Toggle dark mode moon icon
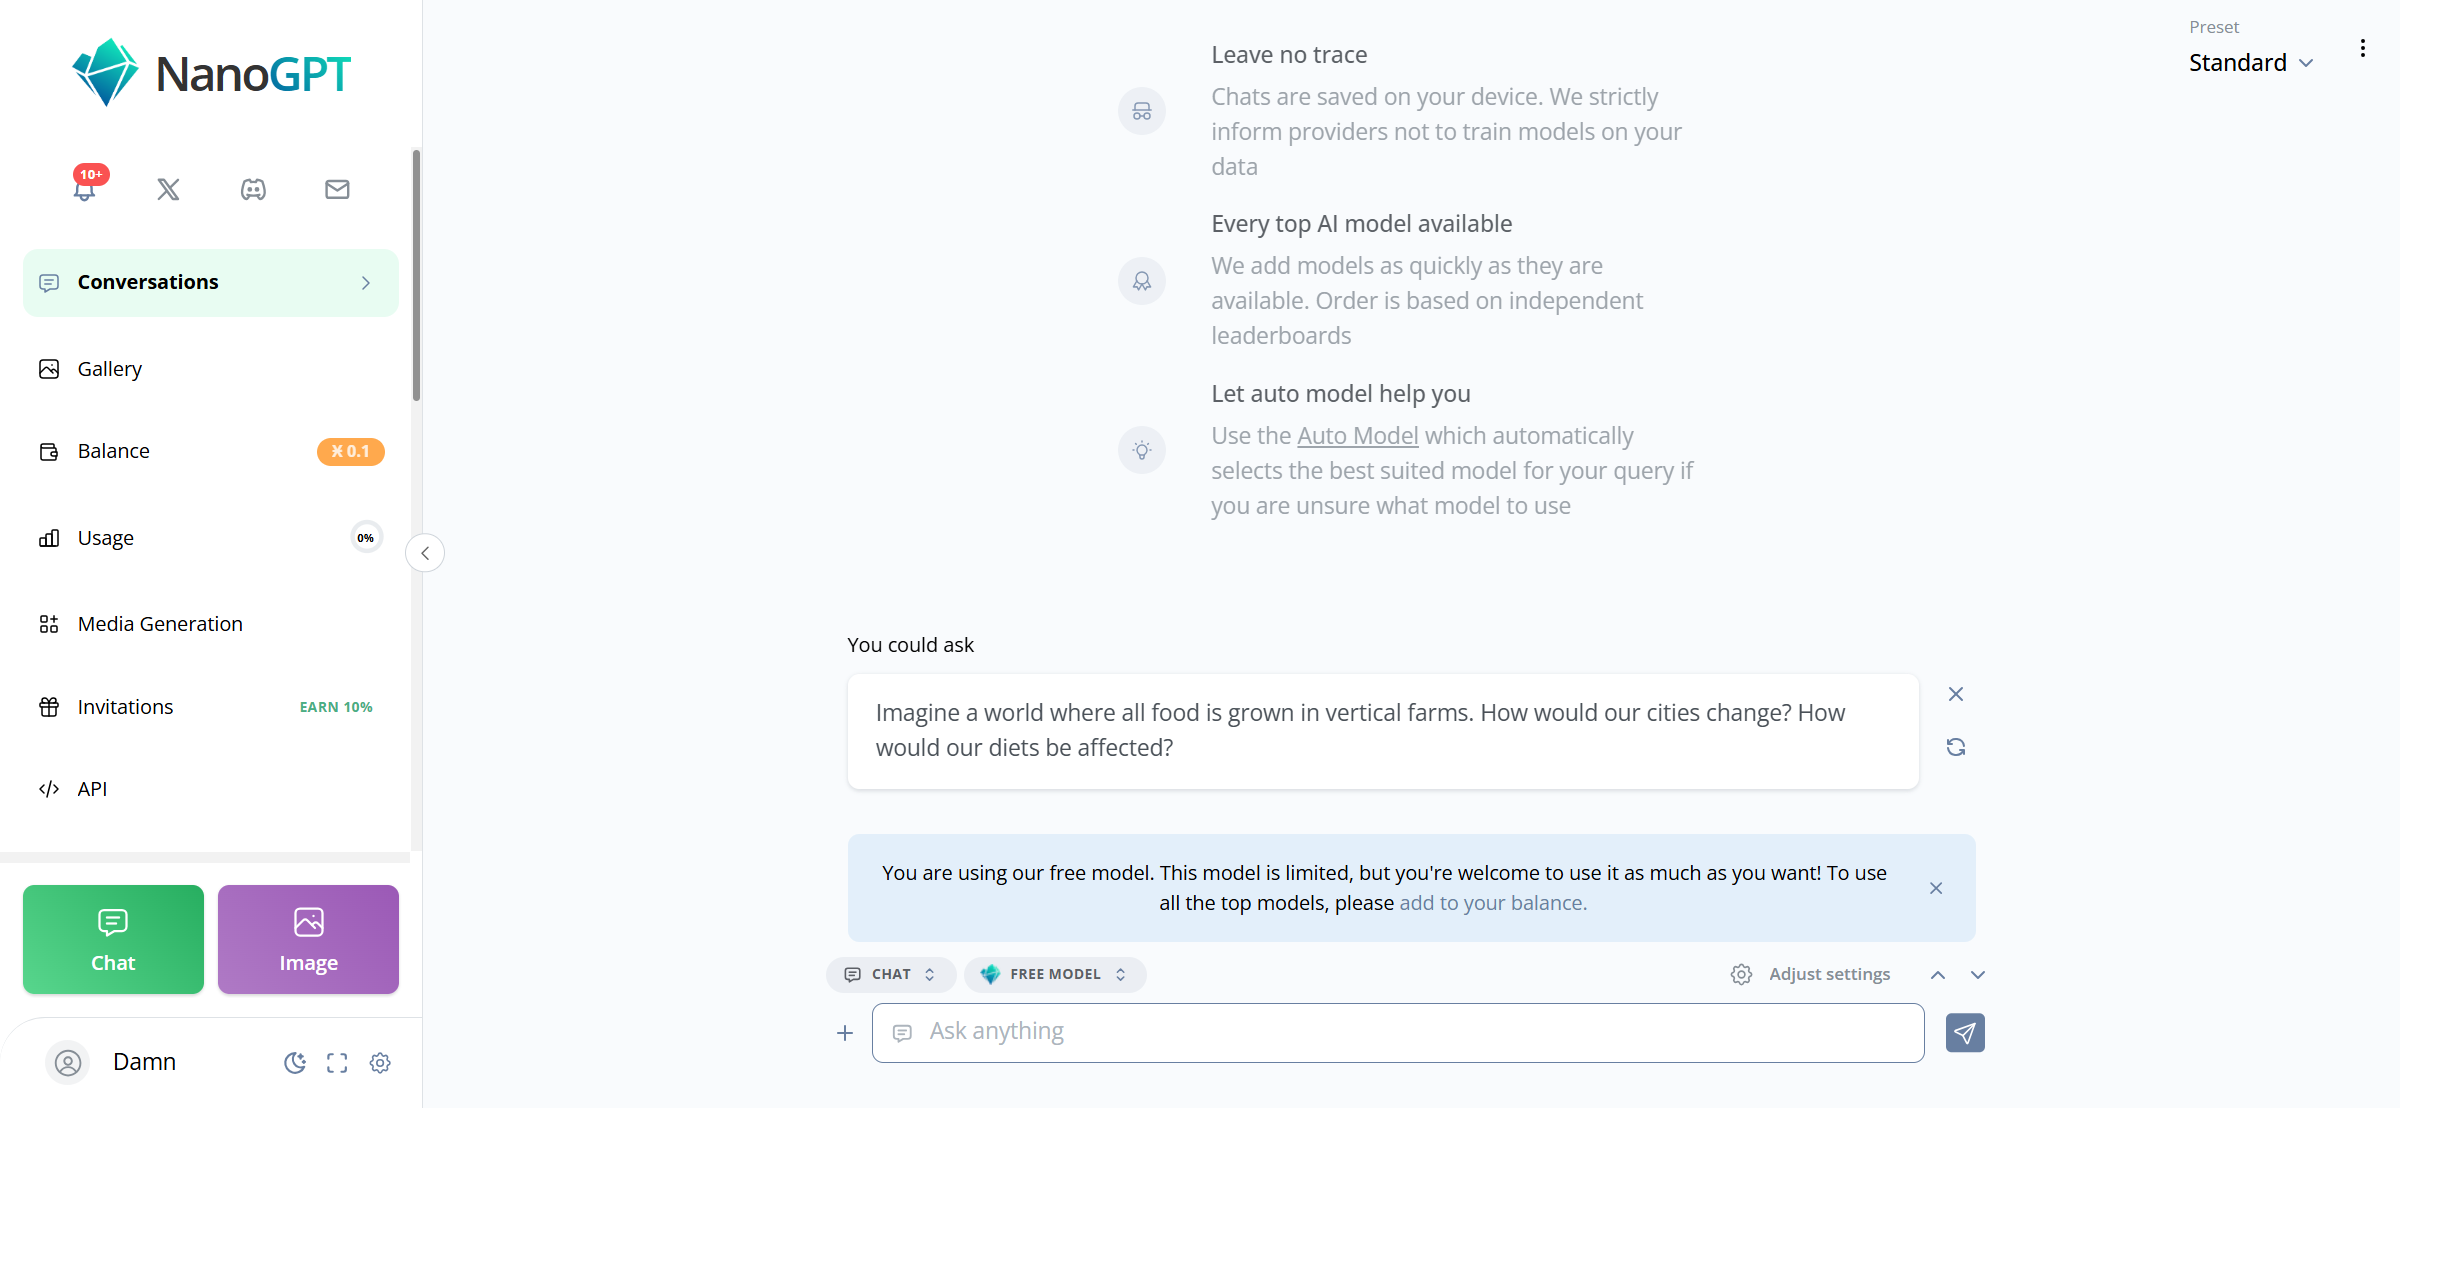The height and width of the screenshot is (1285, 2446). click(x=295, y=1063)
